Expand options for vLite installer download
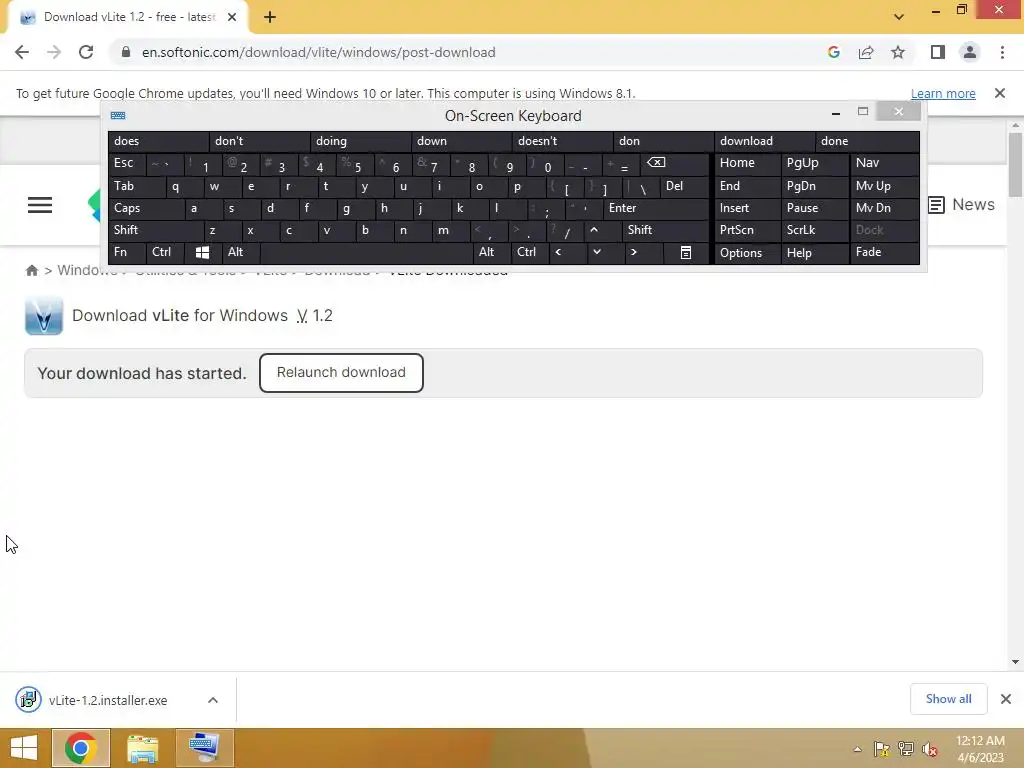 (x=213, y=700)
